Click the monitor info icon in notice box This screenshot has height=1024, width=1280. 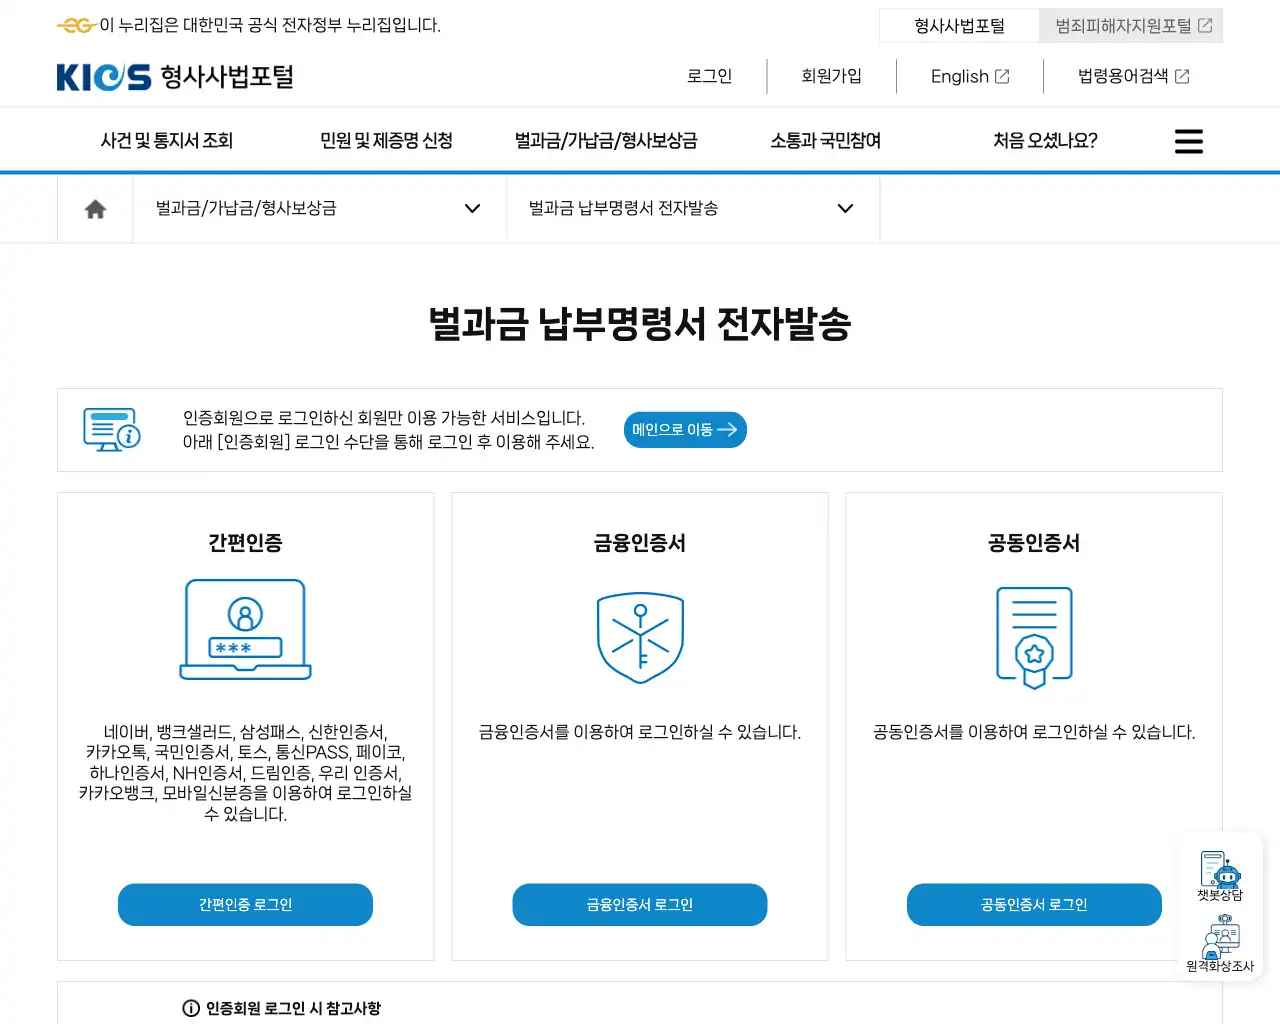click(x=112, y=429)
